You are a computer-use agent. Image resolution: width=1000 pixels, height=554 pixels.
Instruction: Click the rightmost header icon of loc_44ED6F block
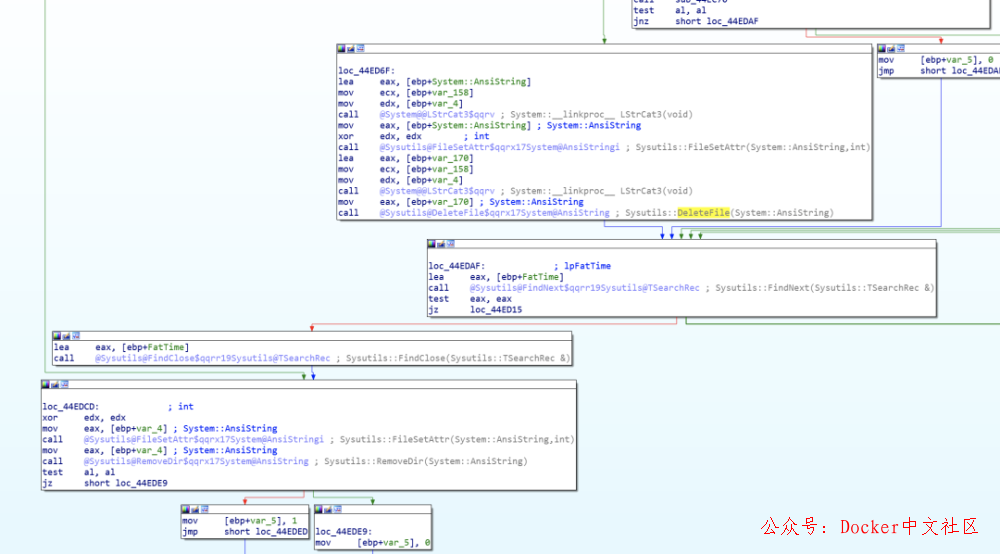tap(360, 48)
